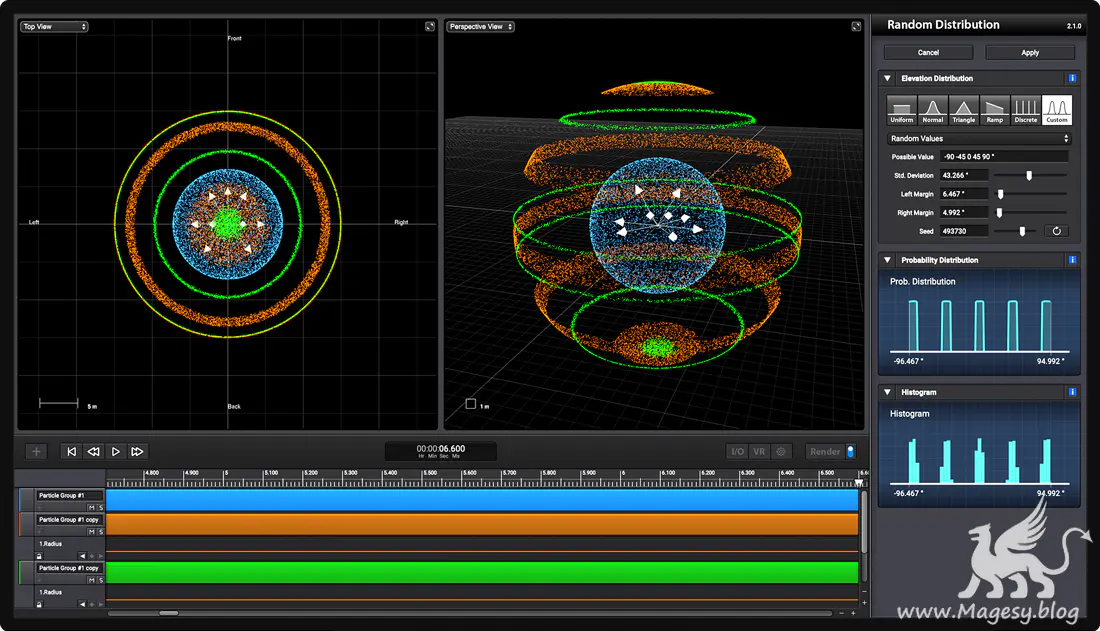Toggle the Render switch
This screenshot has height=631, width=1100.
850,452
